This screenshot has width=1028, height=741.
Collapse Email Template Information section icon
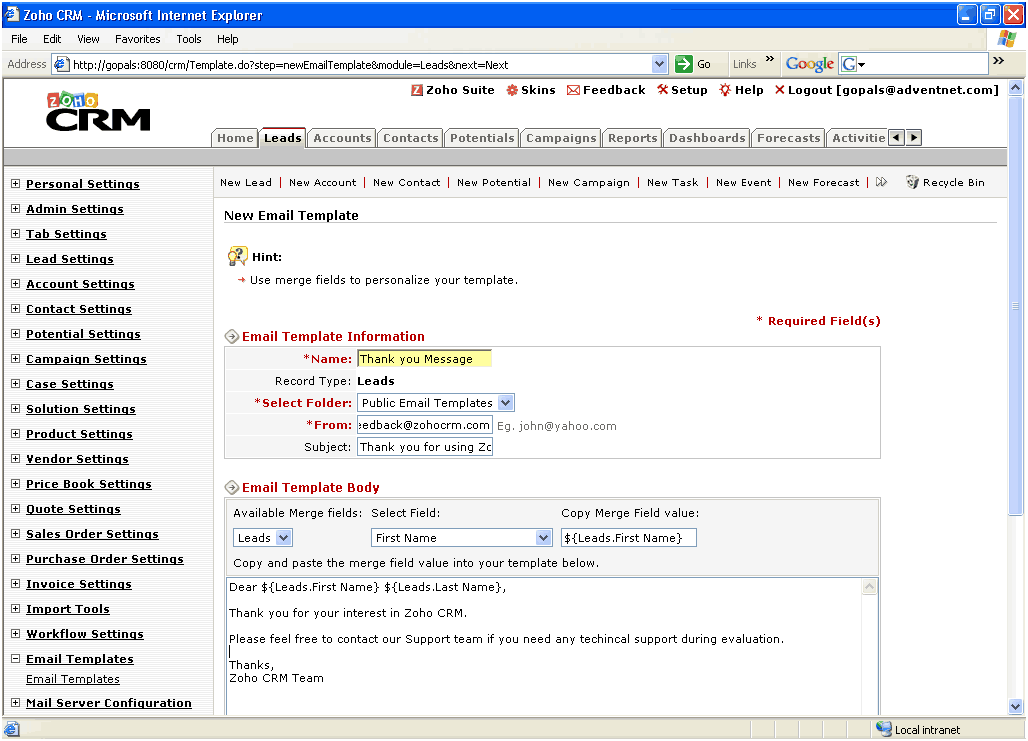click(x=231, y=337)
